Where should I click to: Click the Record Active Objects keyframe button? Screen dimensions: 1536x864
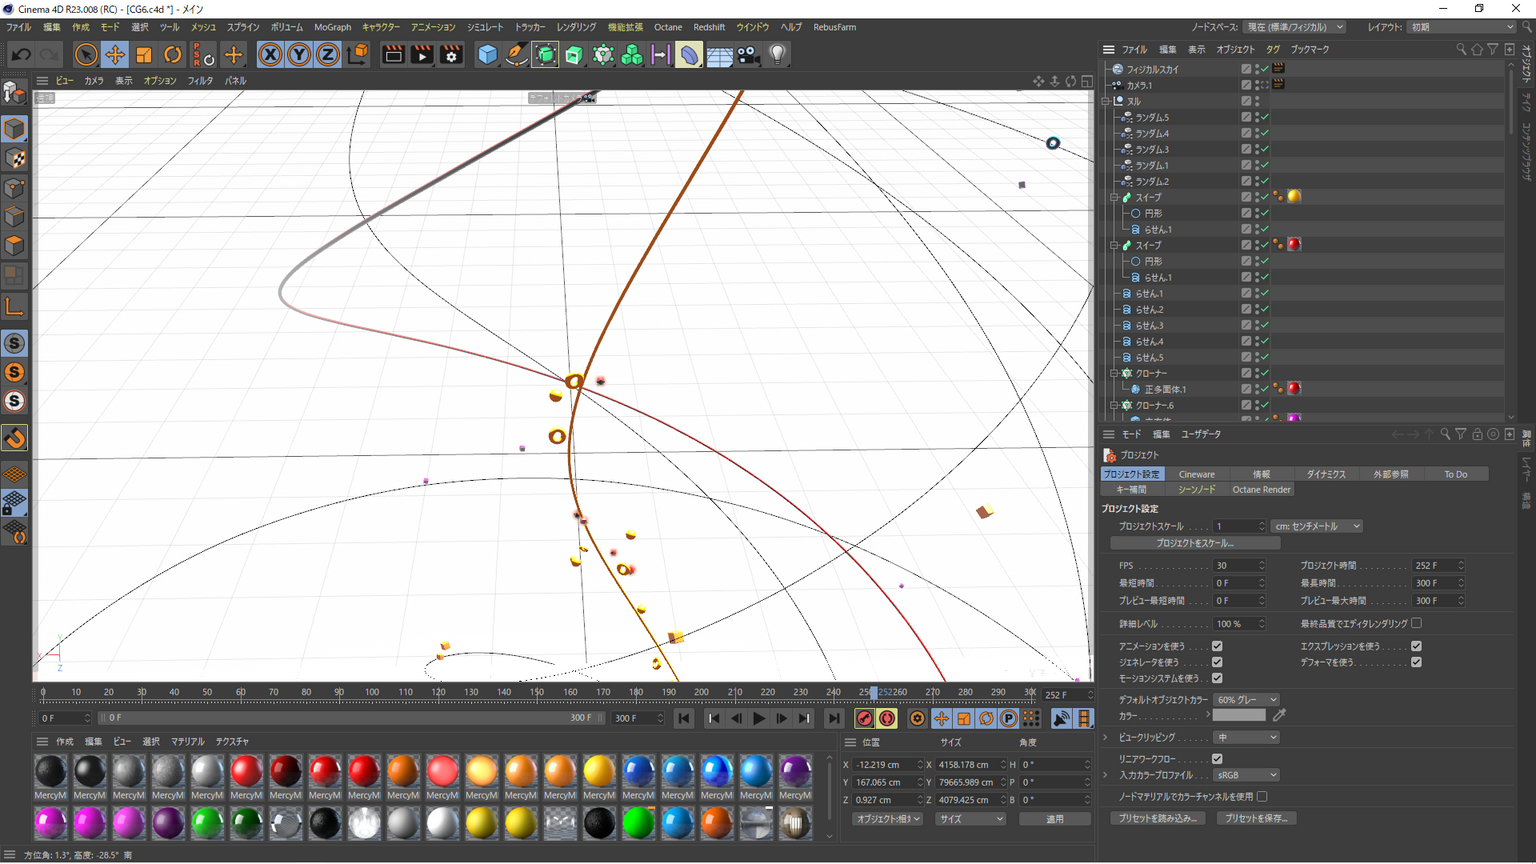pyautogui.click(x=865, y=718)
